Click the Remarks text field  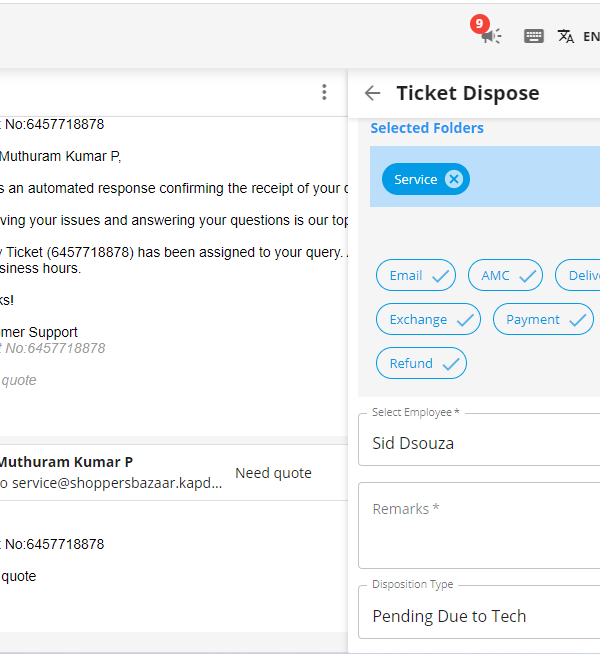[x=479, y=526]
